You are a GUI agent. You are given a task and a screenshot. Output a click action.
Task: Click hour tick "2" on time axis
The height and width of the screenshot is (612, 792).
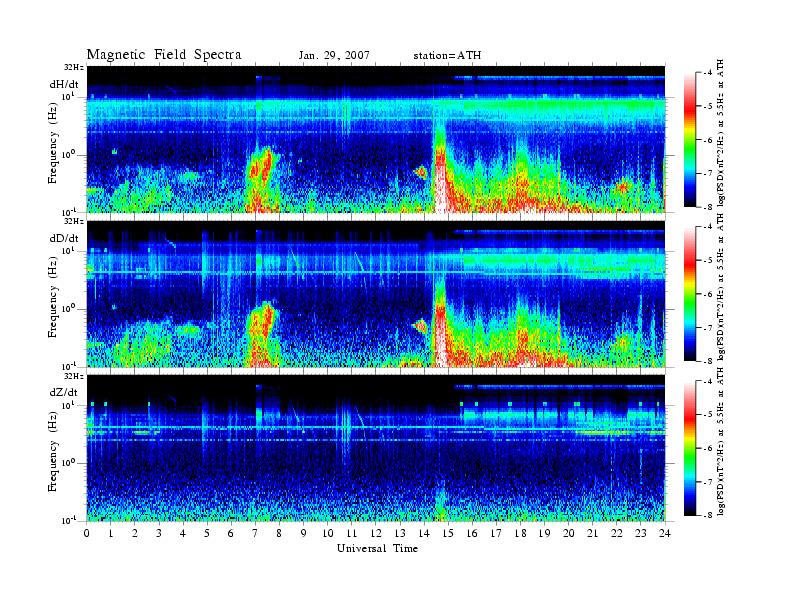point(135,533)
